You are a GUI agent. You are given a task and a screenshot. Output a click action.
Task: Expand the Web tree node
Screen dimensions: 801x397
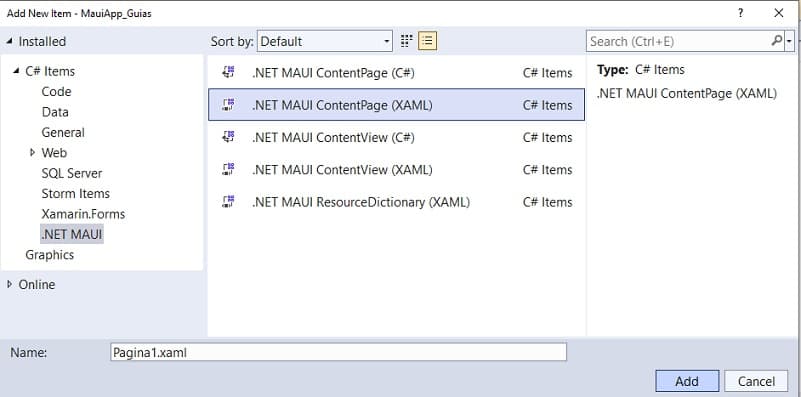pyautogui.click(x=33, y=152)
